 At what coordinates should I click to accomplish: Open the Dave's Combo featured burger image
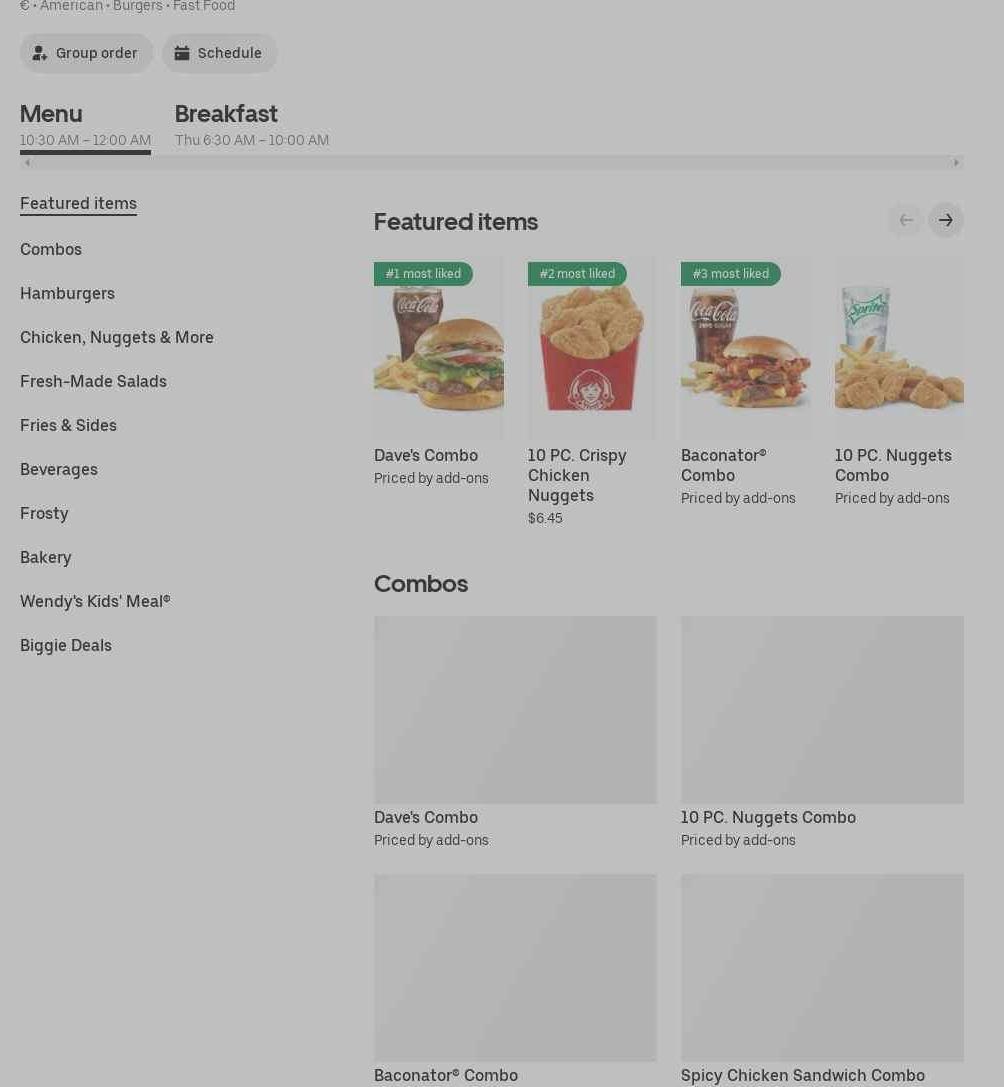tap(439, 349)
